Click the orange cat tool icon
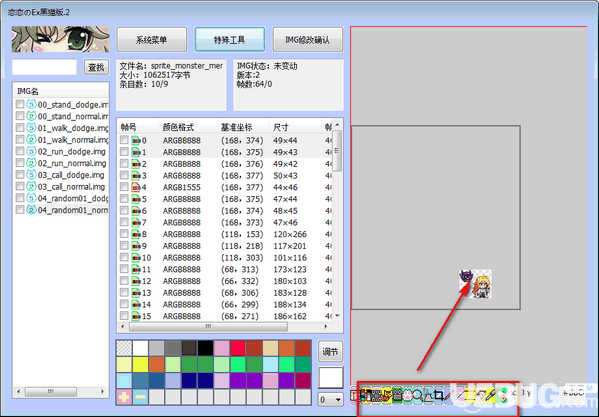This screenshot has width=599, height=417. click(x=387, y=395)
